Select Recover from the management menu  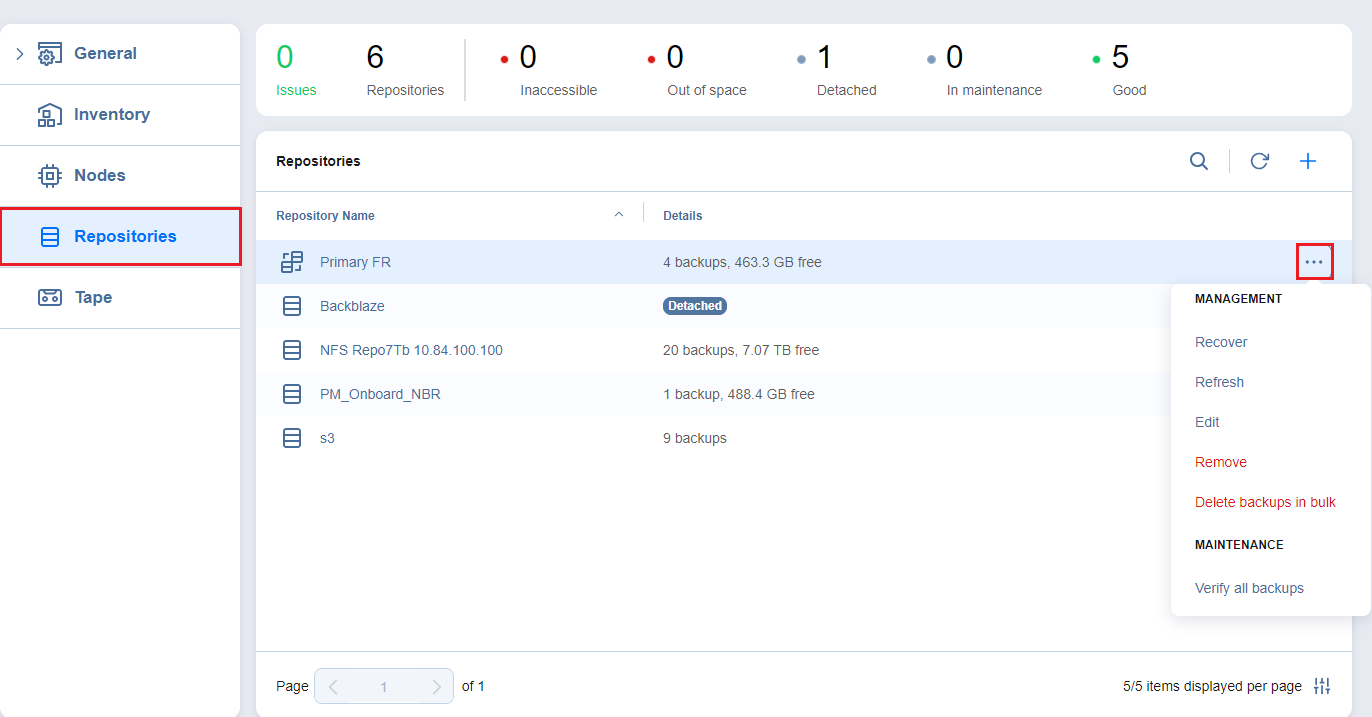coord(1221,342)
